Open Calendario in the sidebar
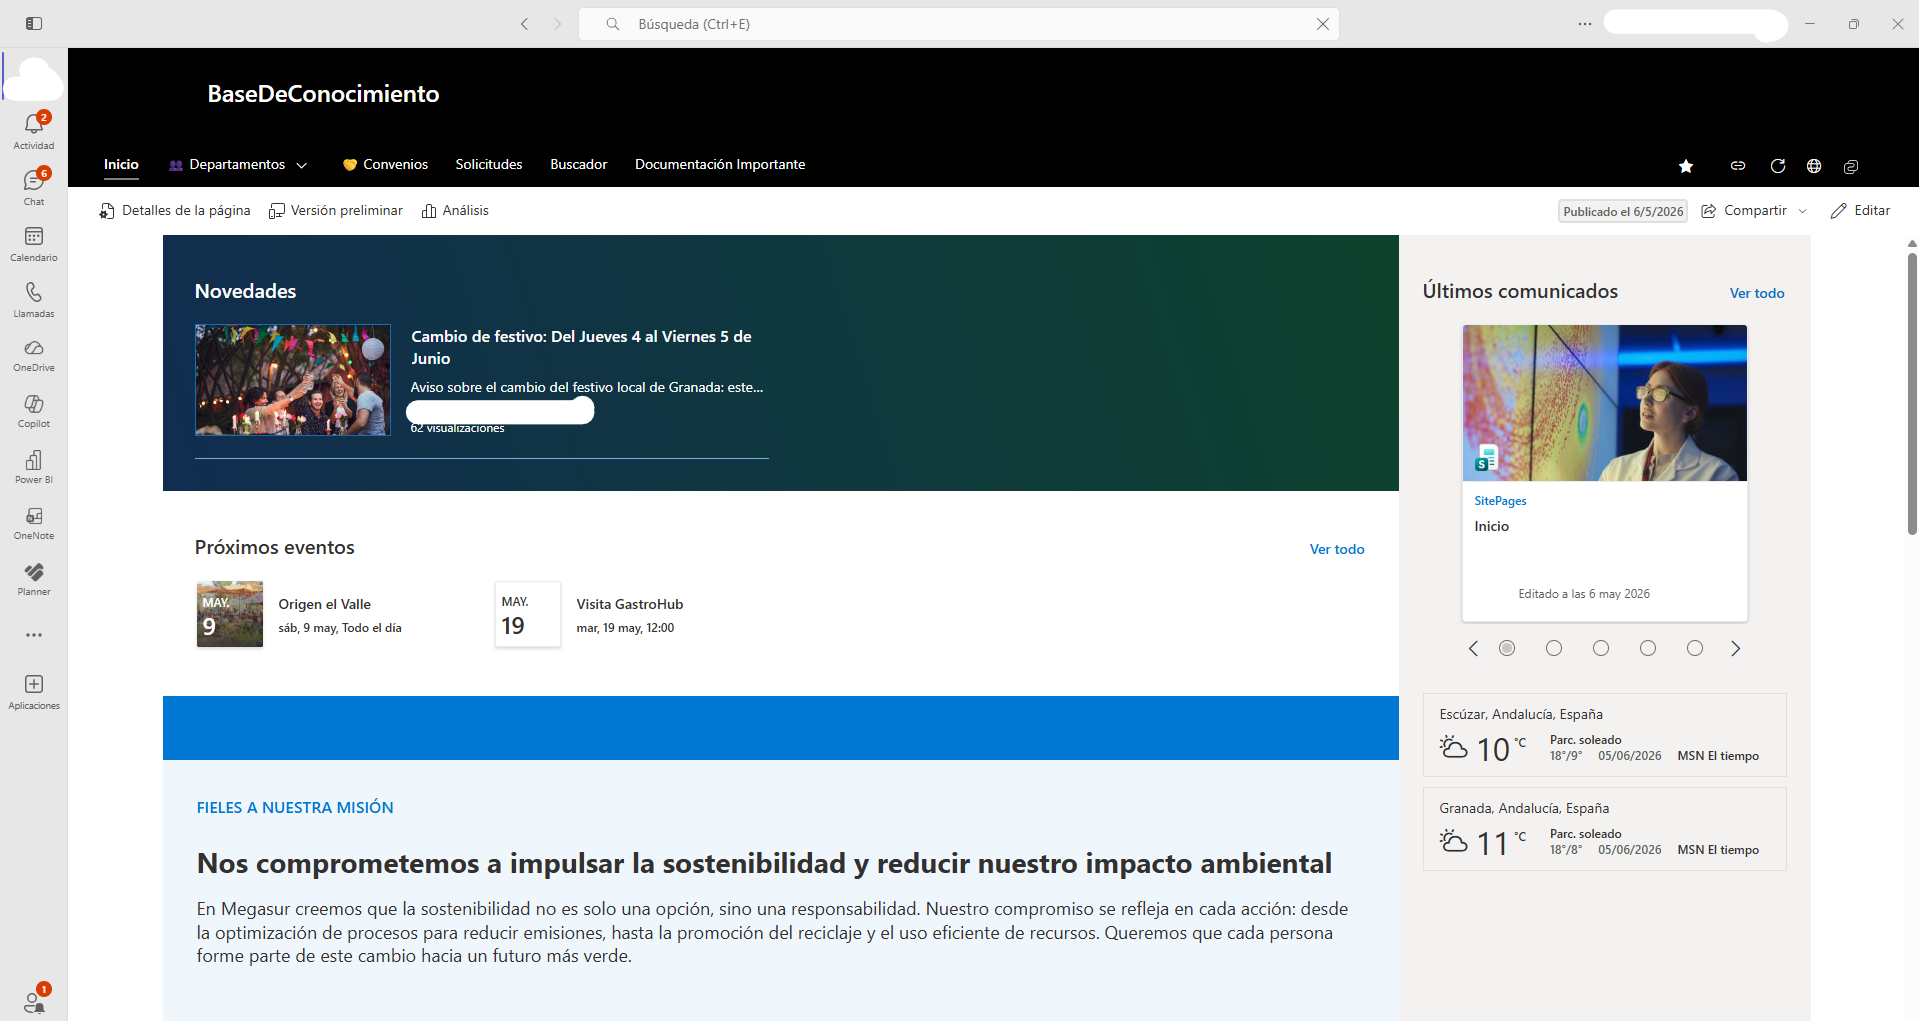This screenshot has height=1021, width=1919. tap(34, 243)
